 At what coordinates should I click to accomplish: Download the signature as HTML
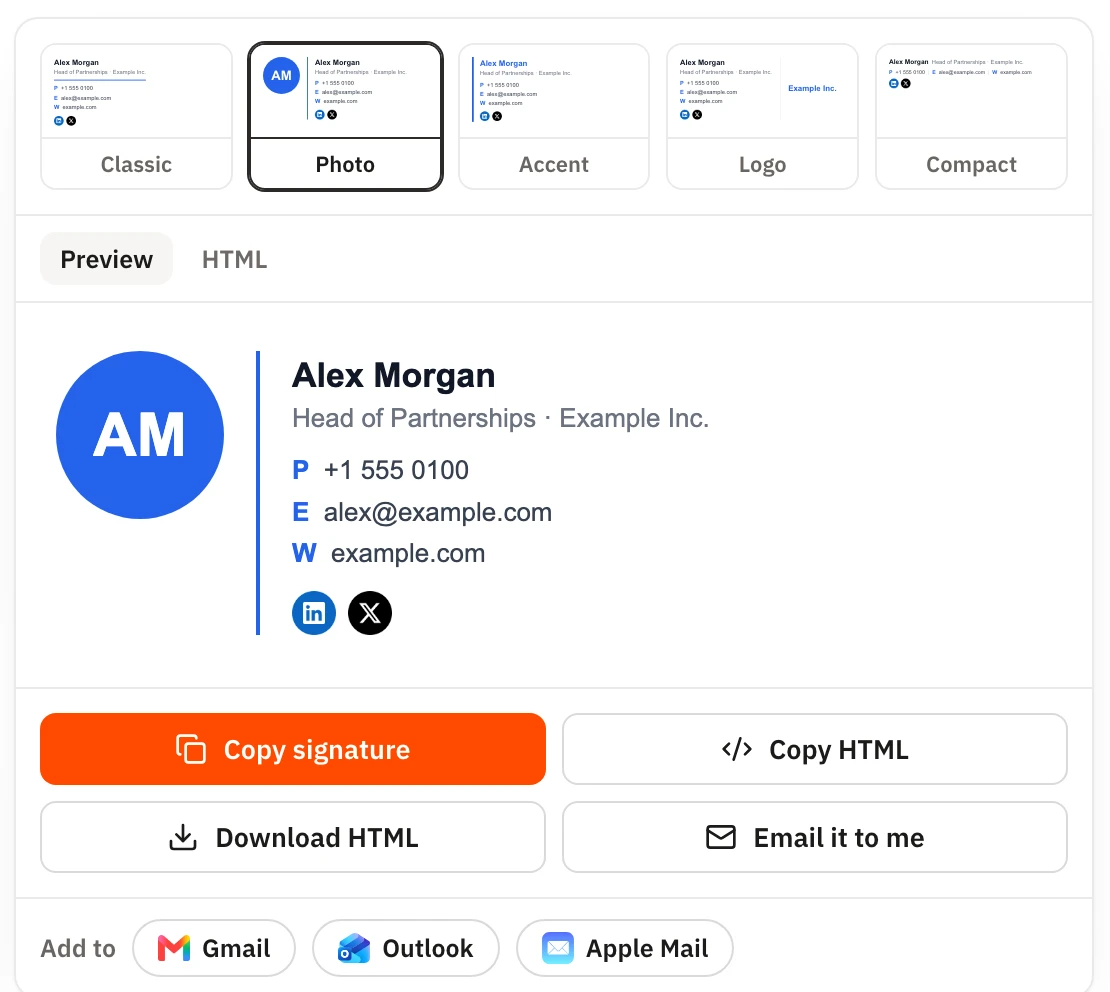click(293, 837)
